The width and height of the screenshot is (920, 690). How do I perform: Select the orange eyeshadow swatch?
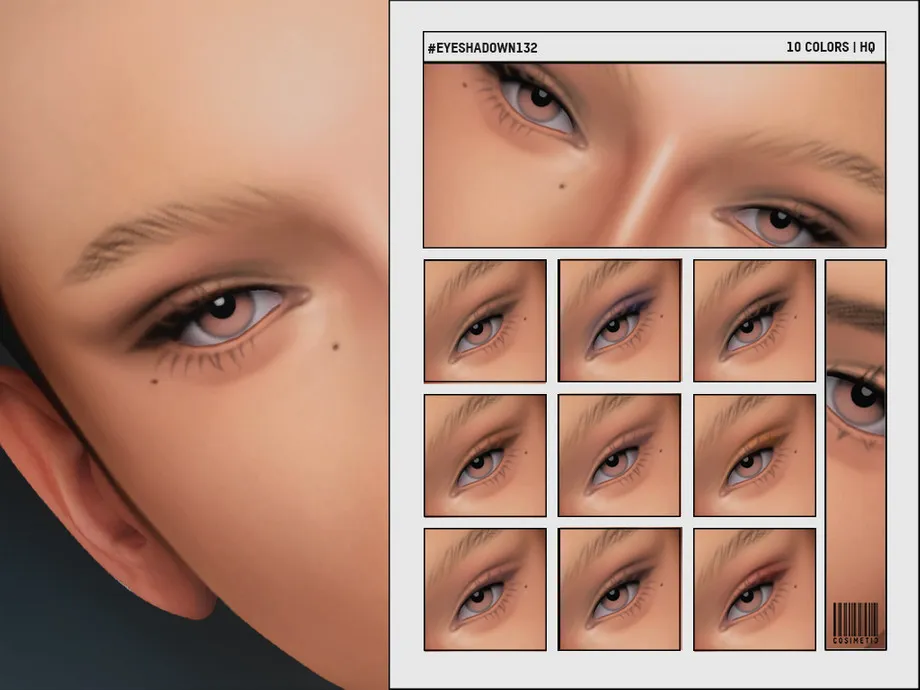[x=754, y=455]
